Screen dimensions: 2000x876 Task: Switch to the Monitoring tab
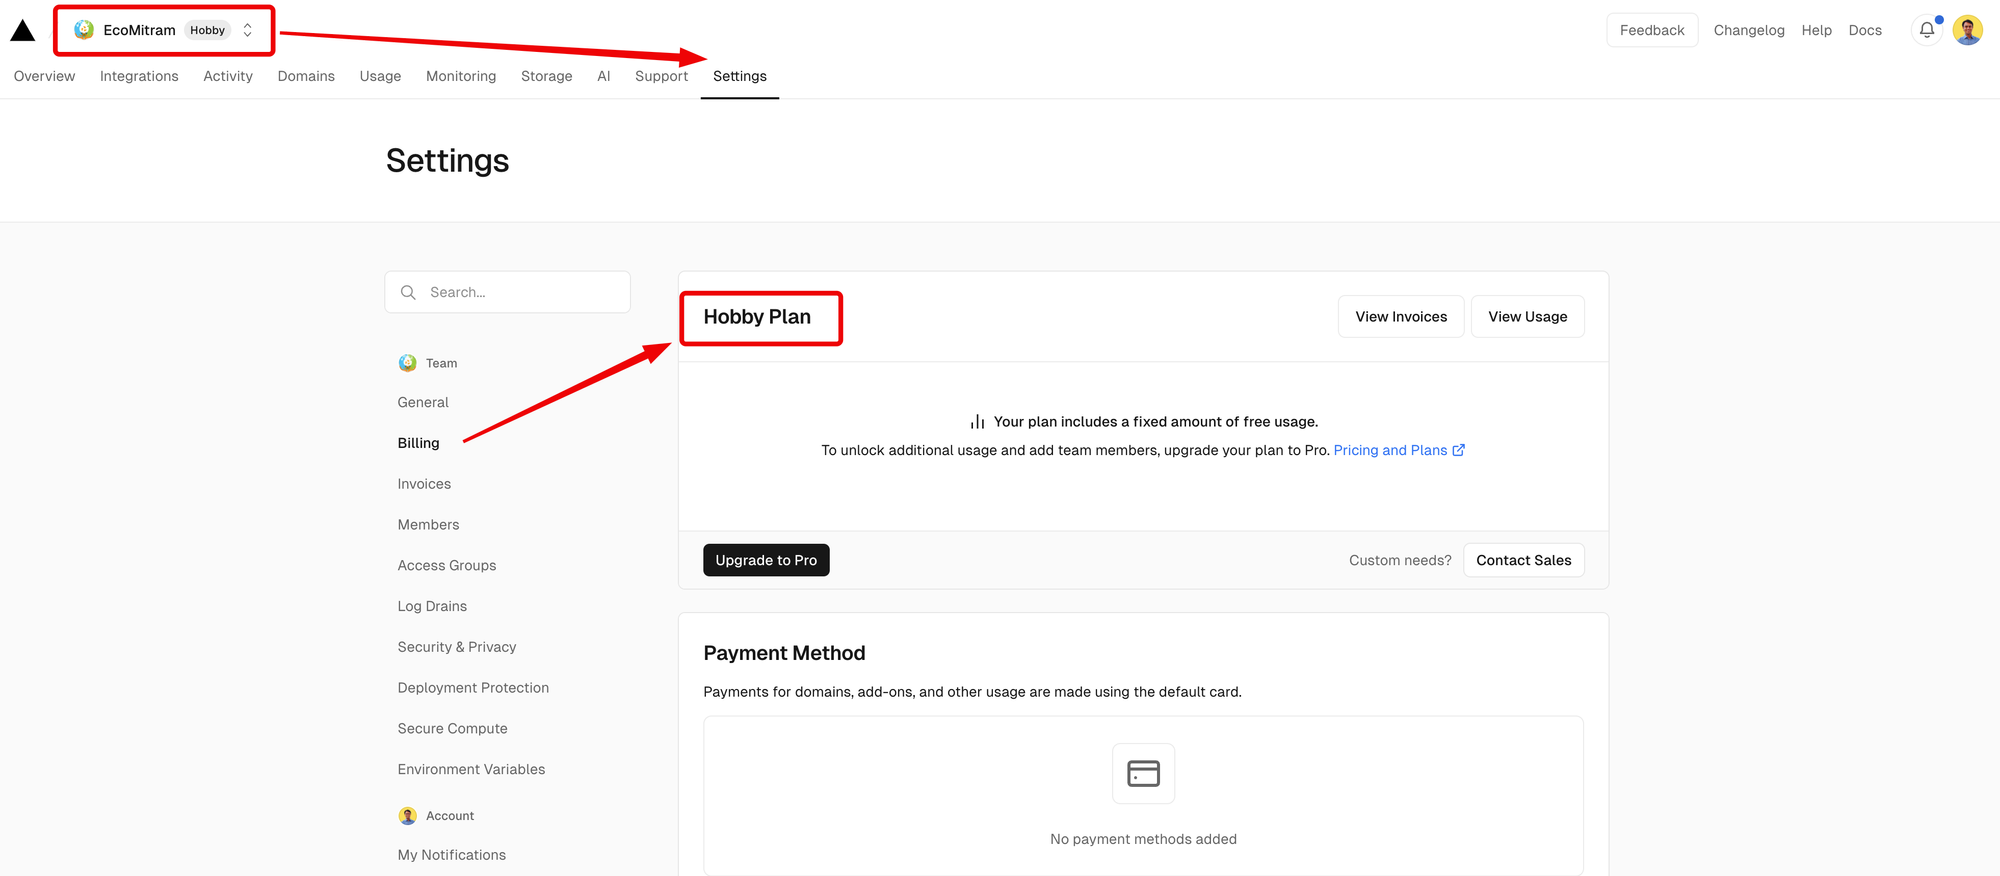pyautogui.click(x=461, y=76)
